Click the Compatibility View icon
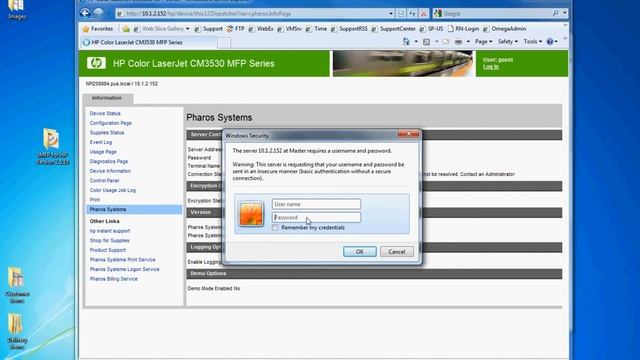Image resolution: width=640 pixels, height=360 pixels. coord(401,13)
